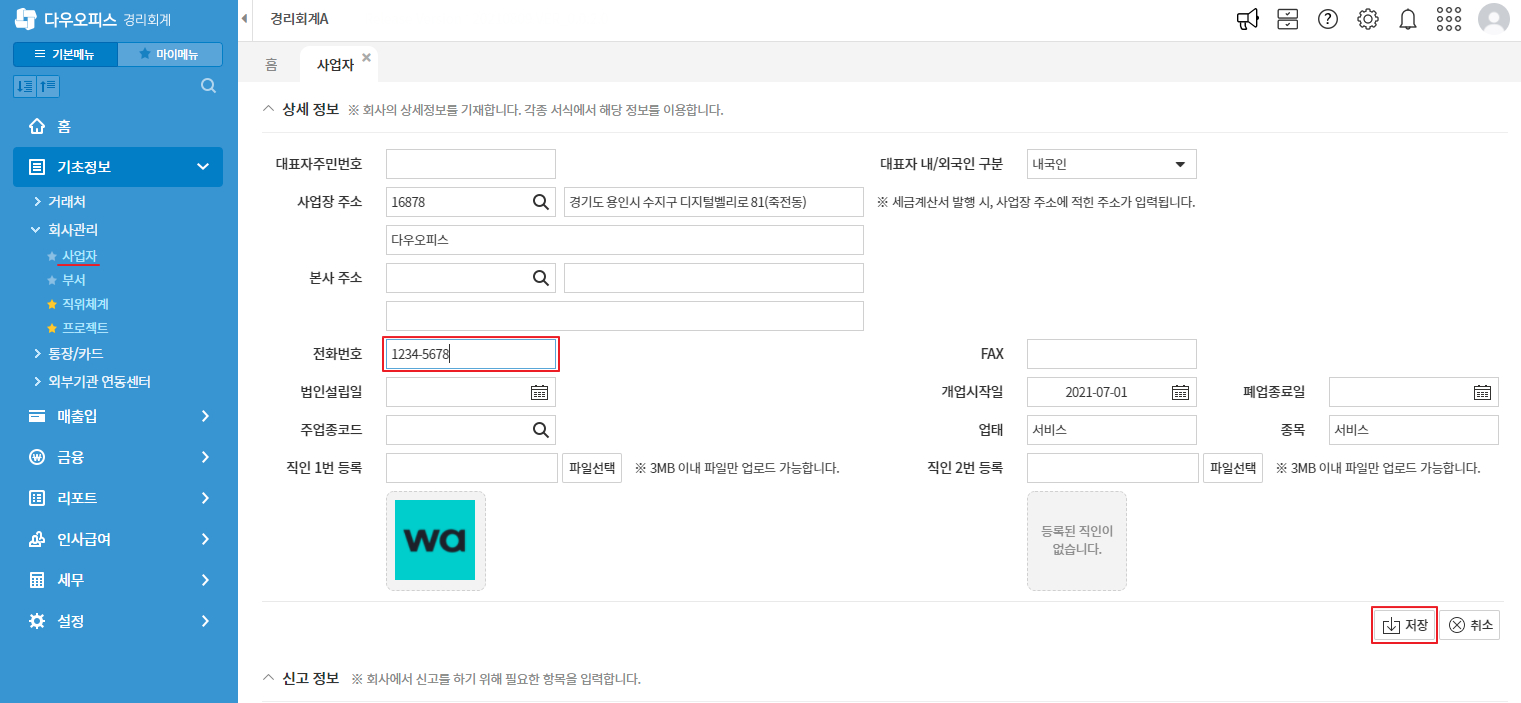Click the magnifier in the 사업장 주소 field
The width and height of the screenshot is (1521, 703).
click(x=541, y=201)
